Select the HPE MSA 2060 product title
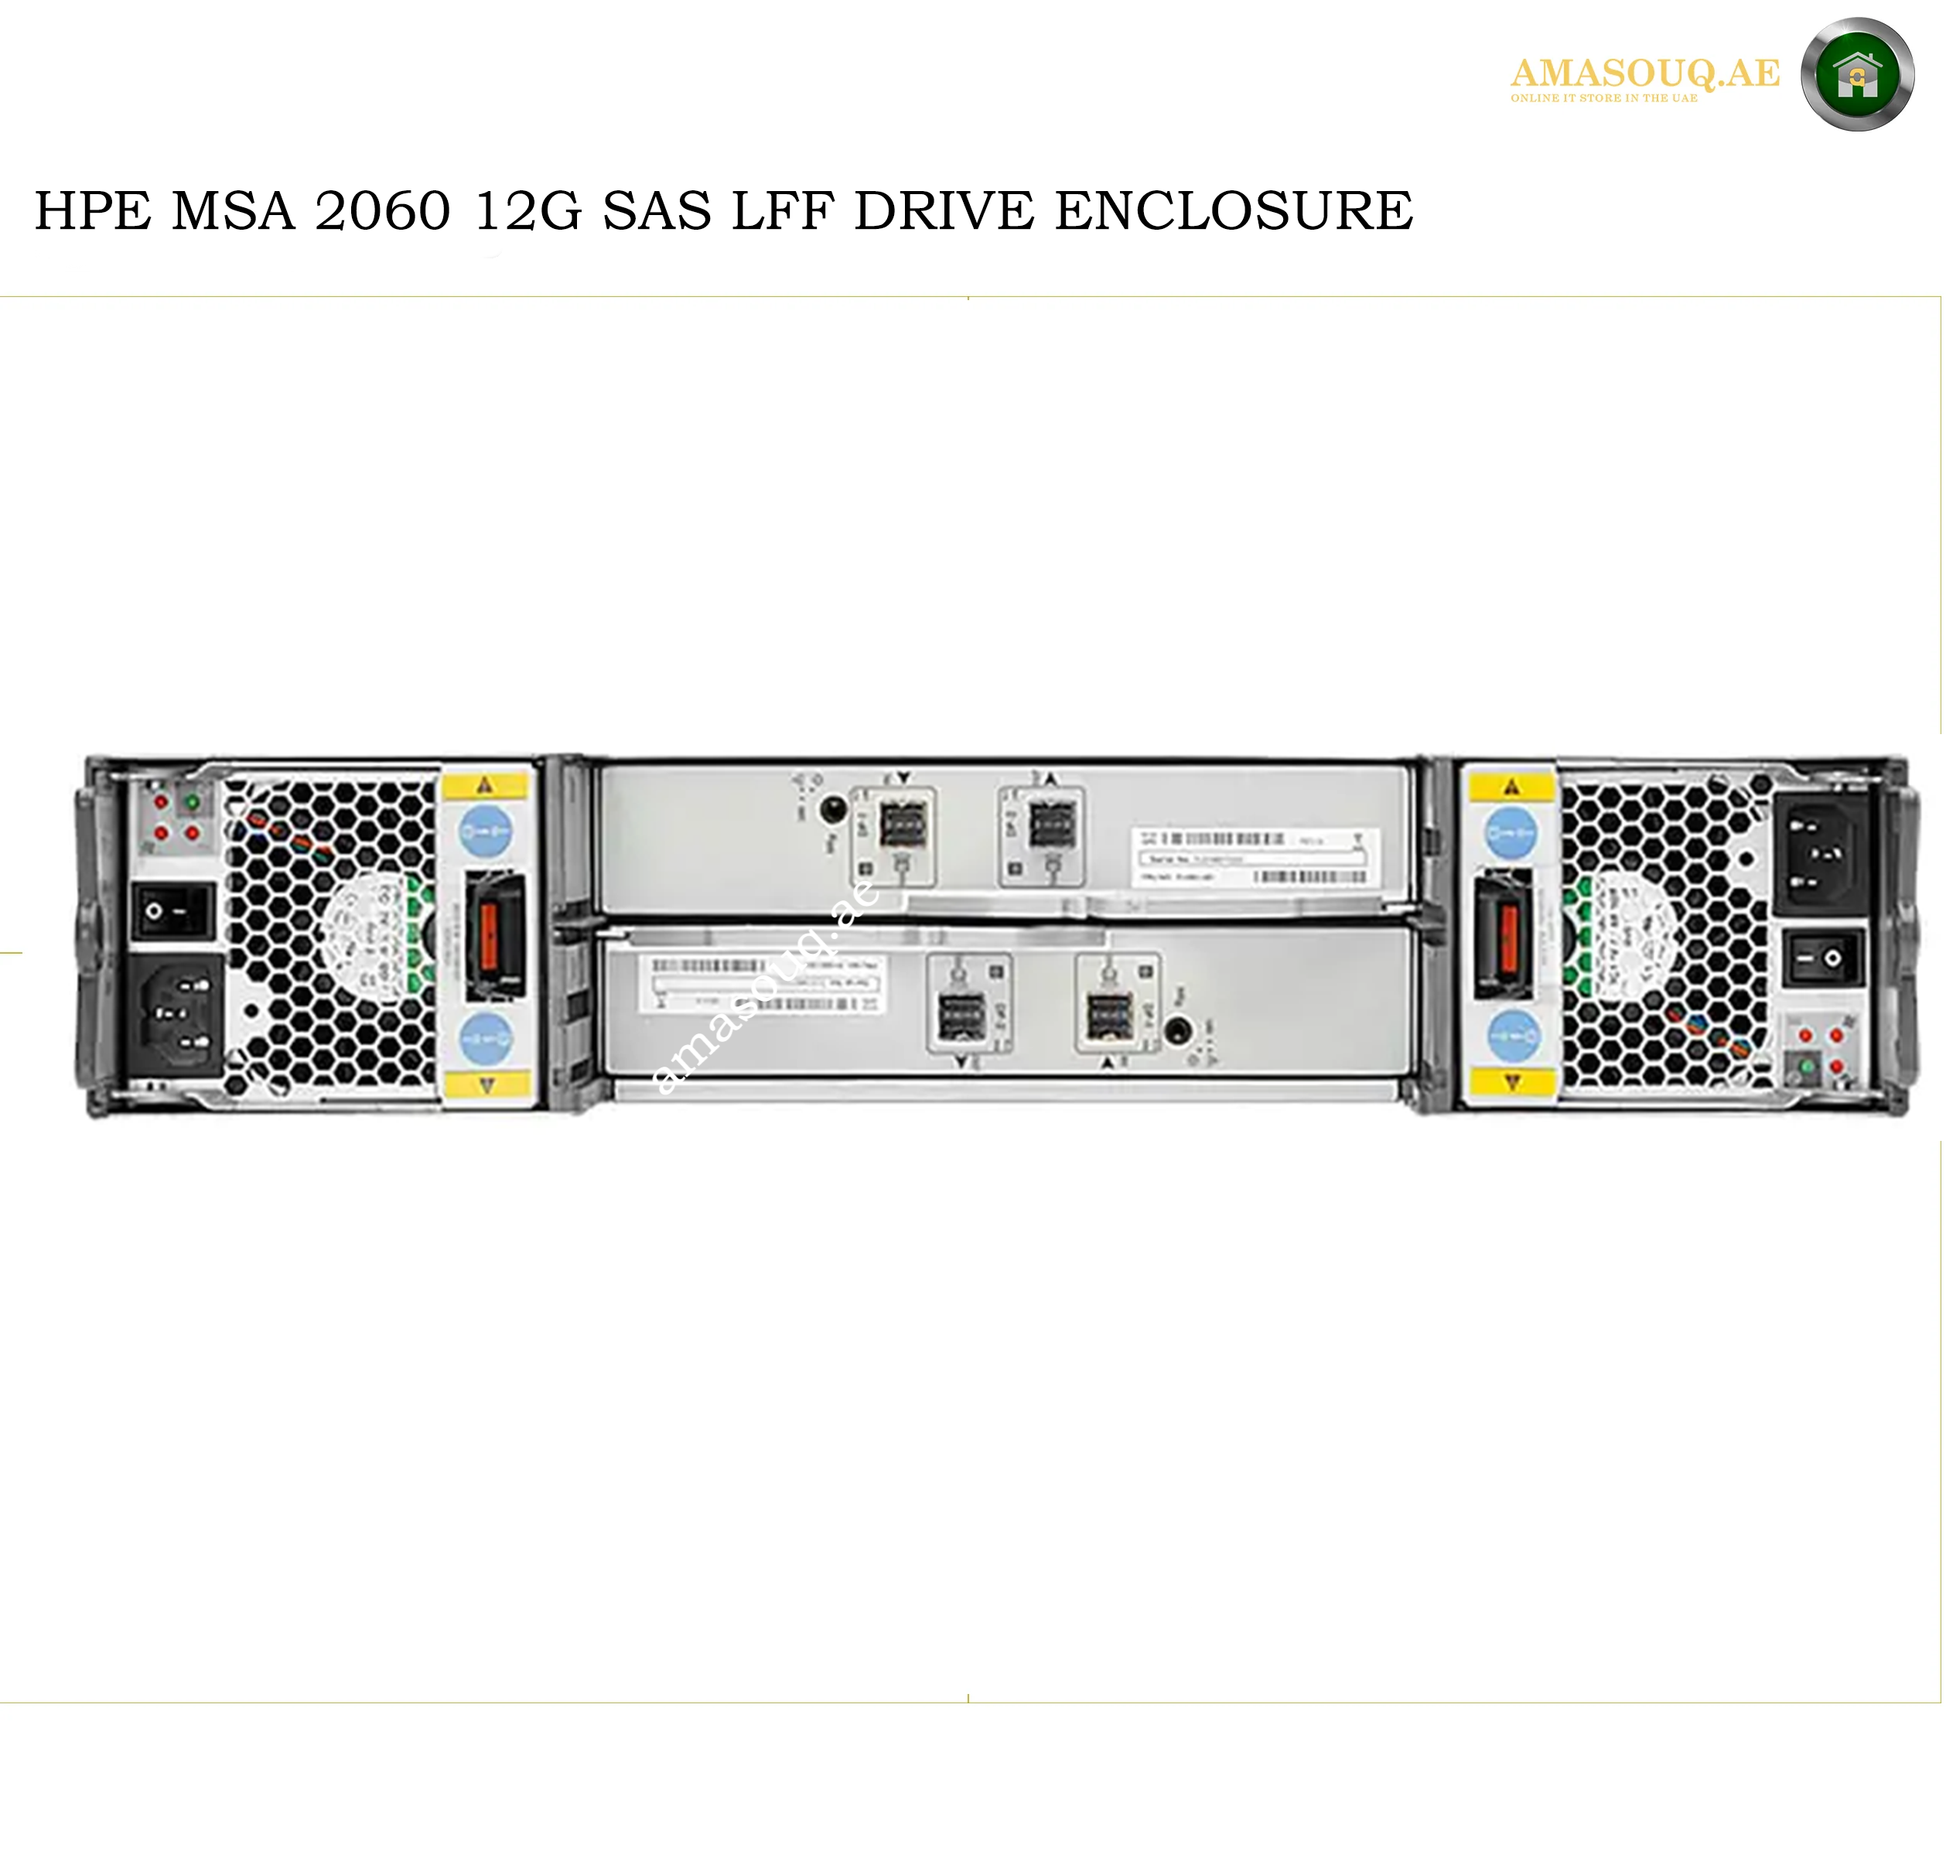Image resolution: width=1946 pixels, height=1875 pixels. 724,211
